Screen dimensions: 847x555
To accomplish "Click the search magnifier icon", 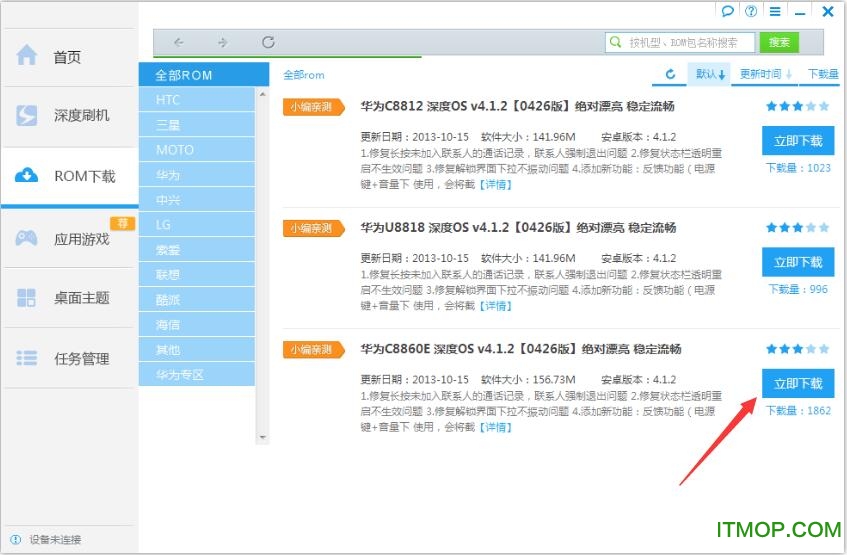I will 615,42.
